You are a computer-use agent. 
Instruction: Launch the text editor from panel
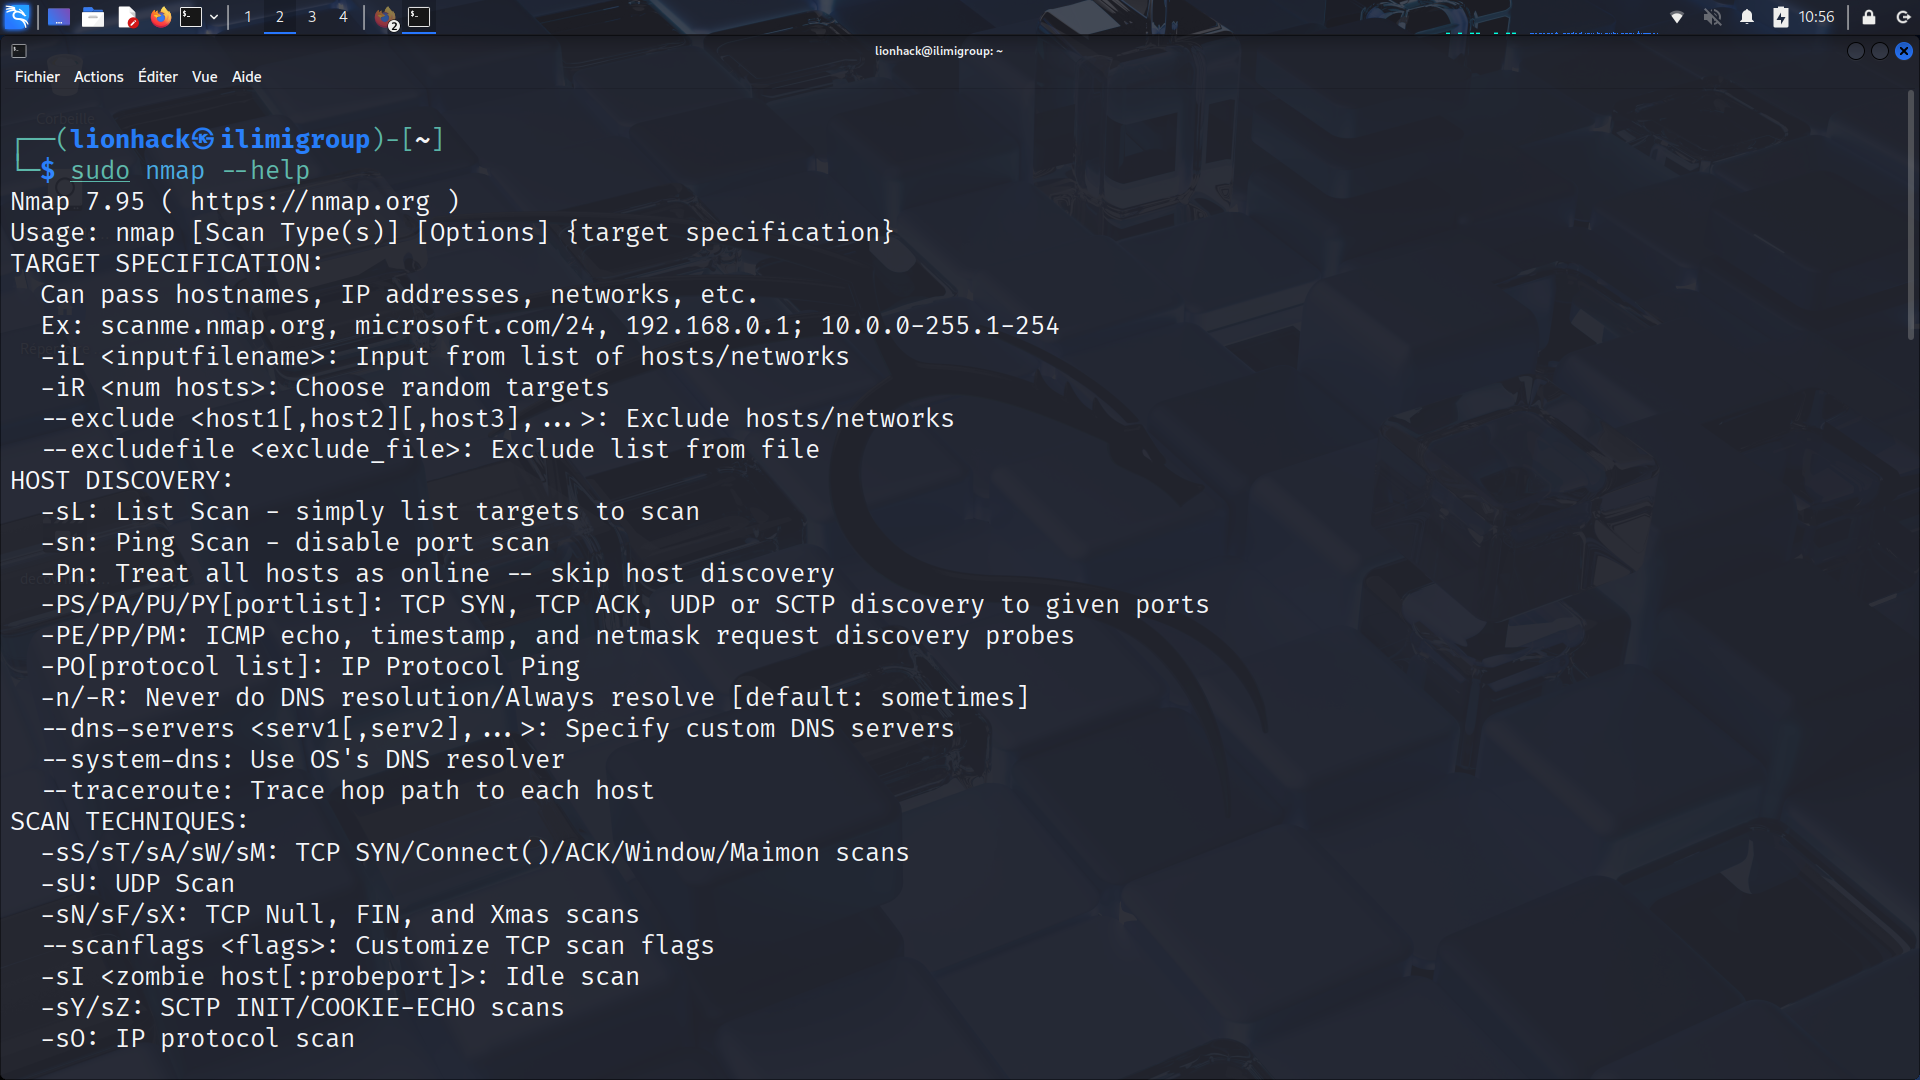pyautogui.click(x=127, y=17)
